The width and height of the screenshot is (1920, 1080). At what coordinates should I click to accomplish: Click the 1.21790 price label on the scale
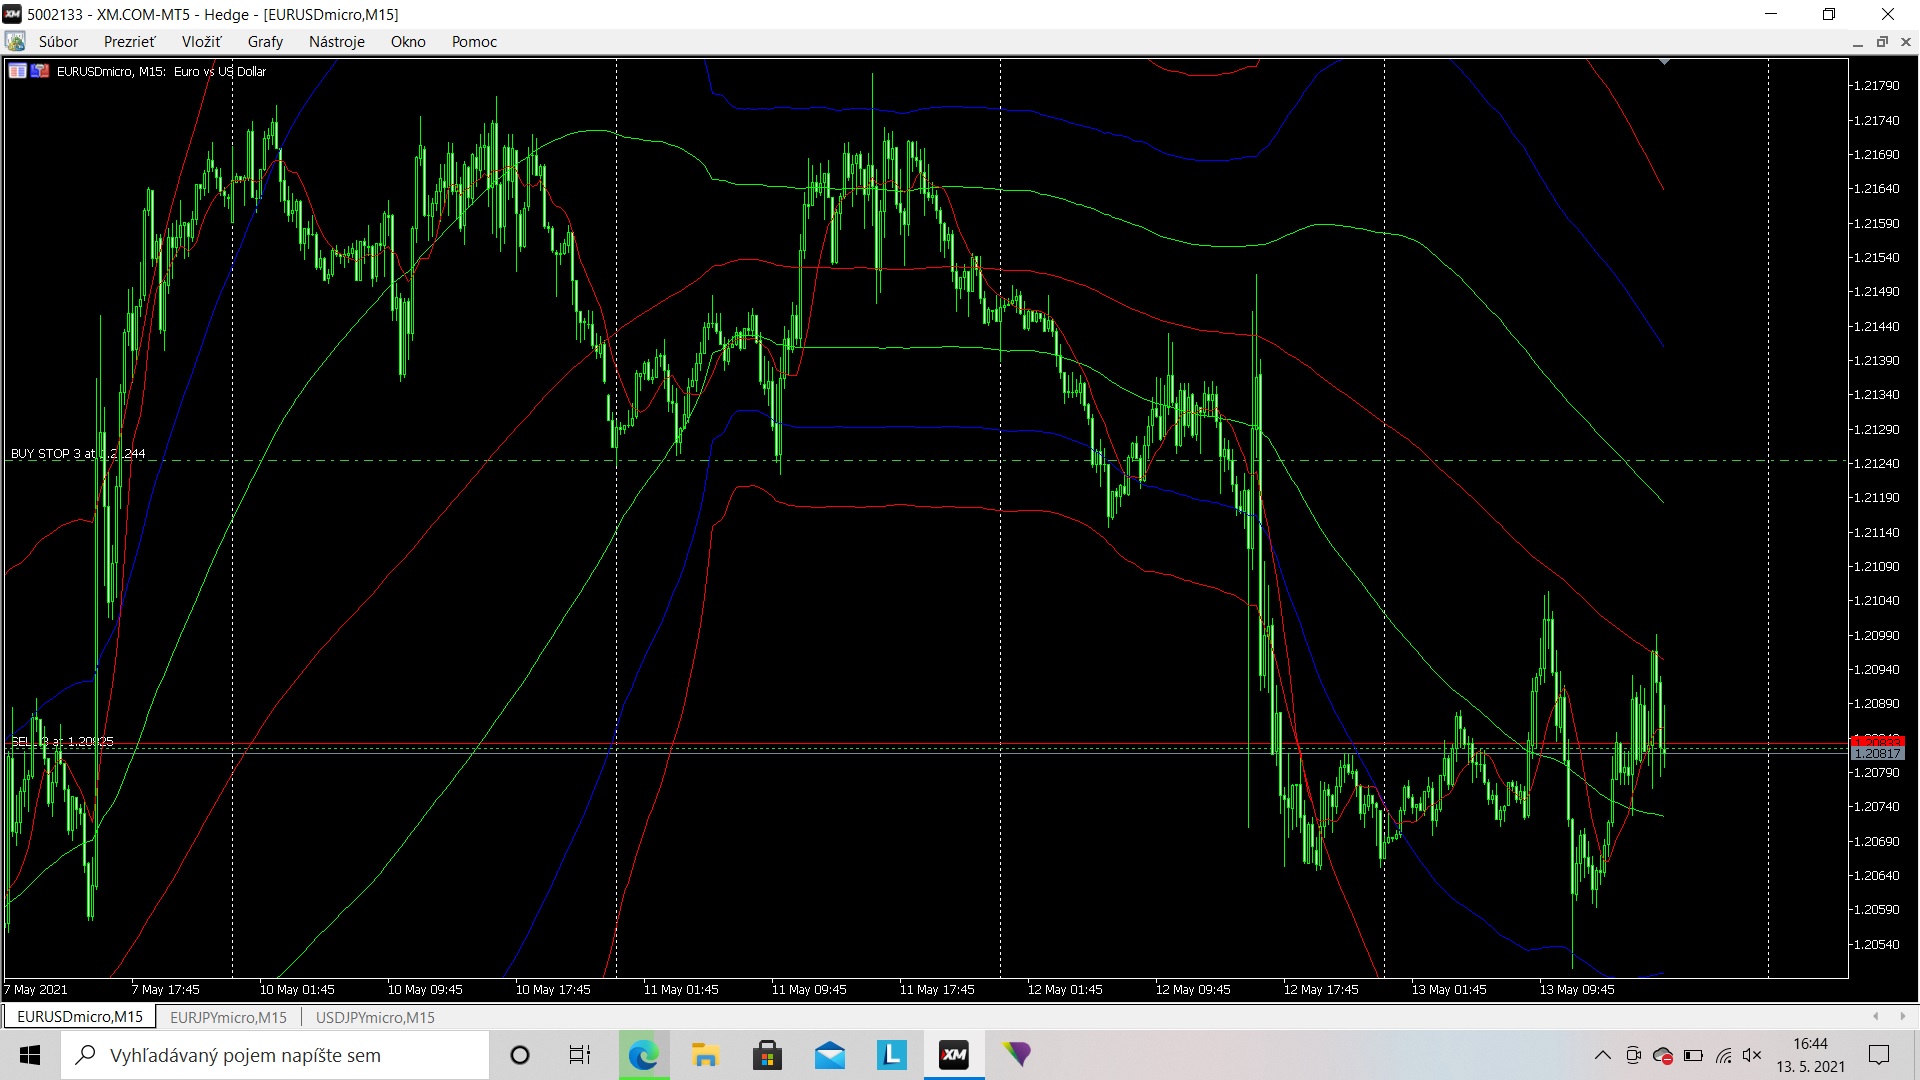click(1876, 86)
